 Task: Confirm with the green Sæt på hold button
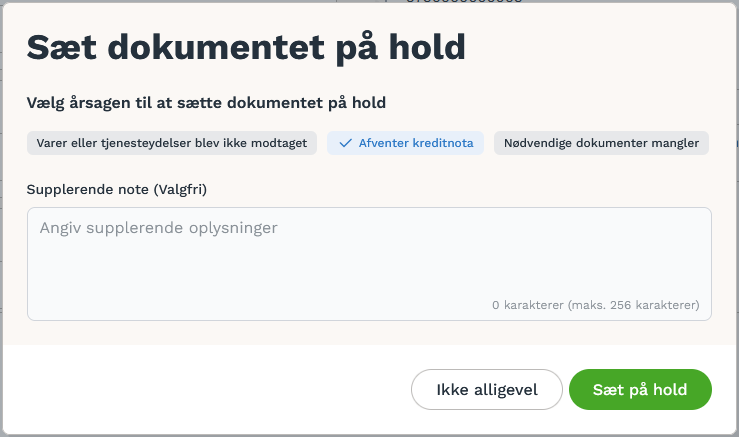640,389
